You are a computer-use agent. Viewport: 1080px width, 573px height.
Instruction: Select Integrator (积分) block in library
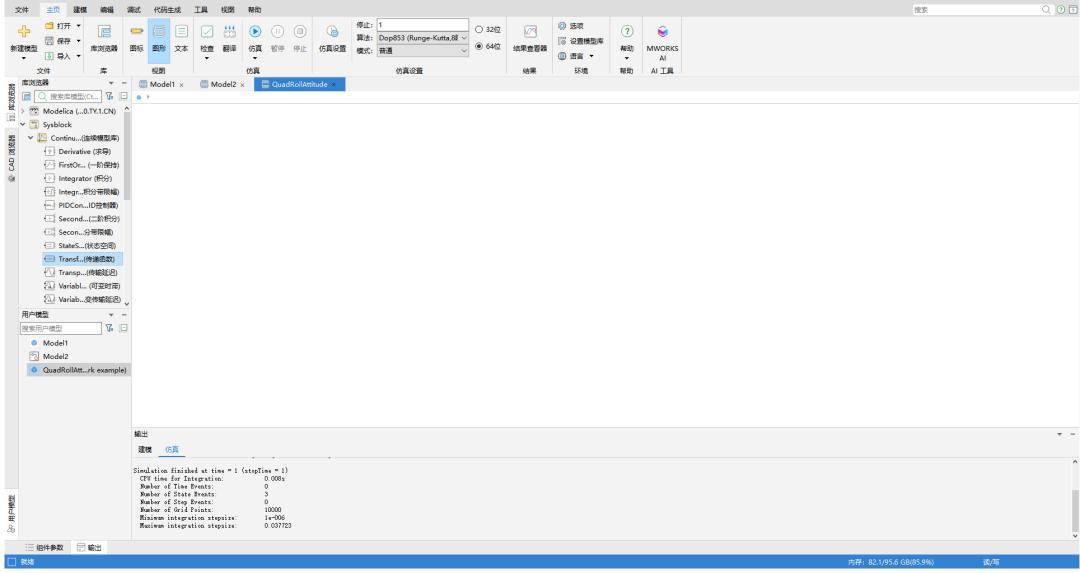click(78, 178)
